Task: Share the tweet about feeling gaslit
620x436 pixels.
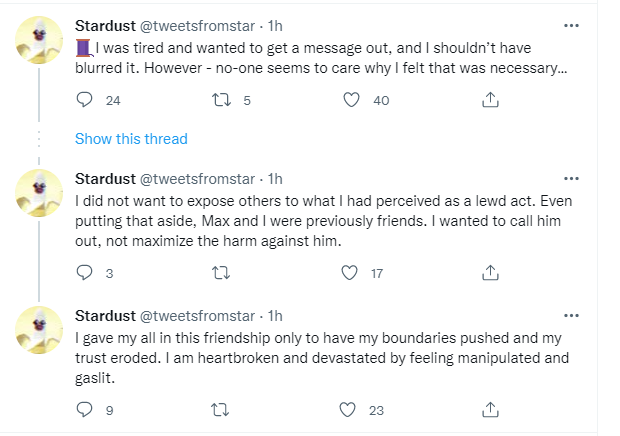Action: click(x=490, y=408)
